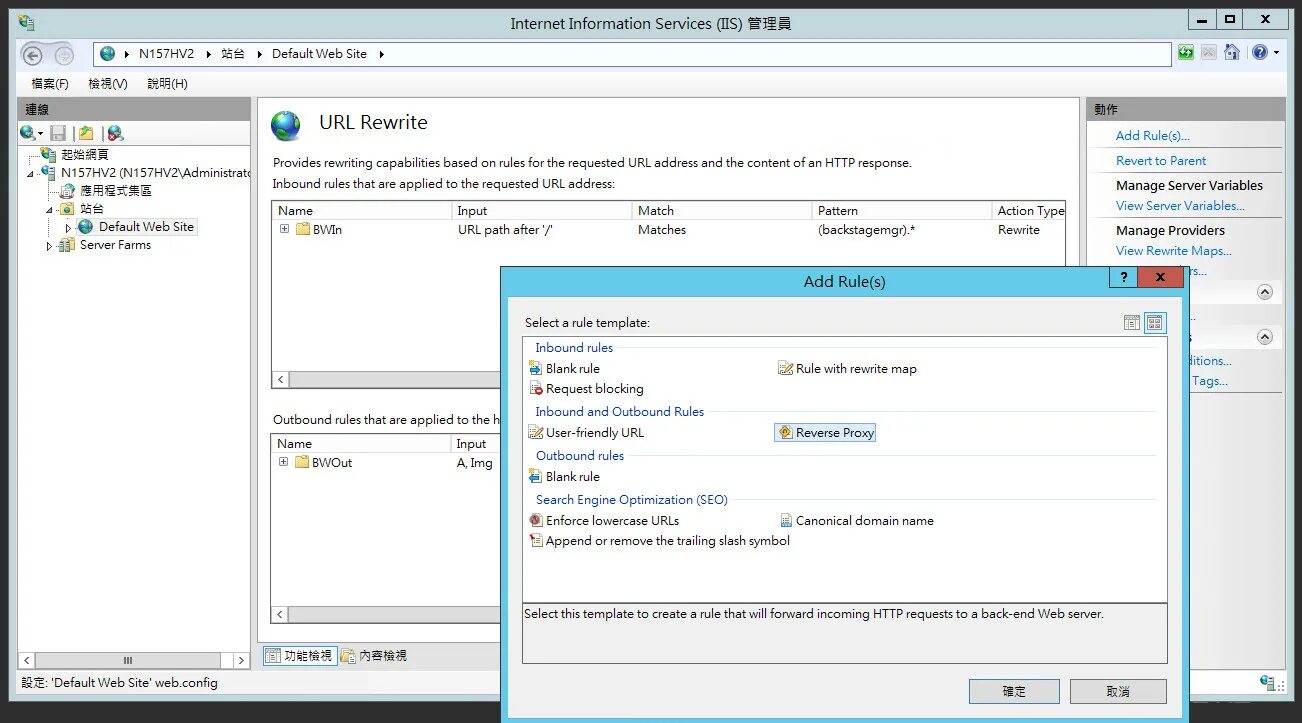Click the Delete Connection globe icon
Viewport: 1302px width, 723px height.
(x=115, y=133)
